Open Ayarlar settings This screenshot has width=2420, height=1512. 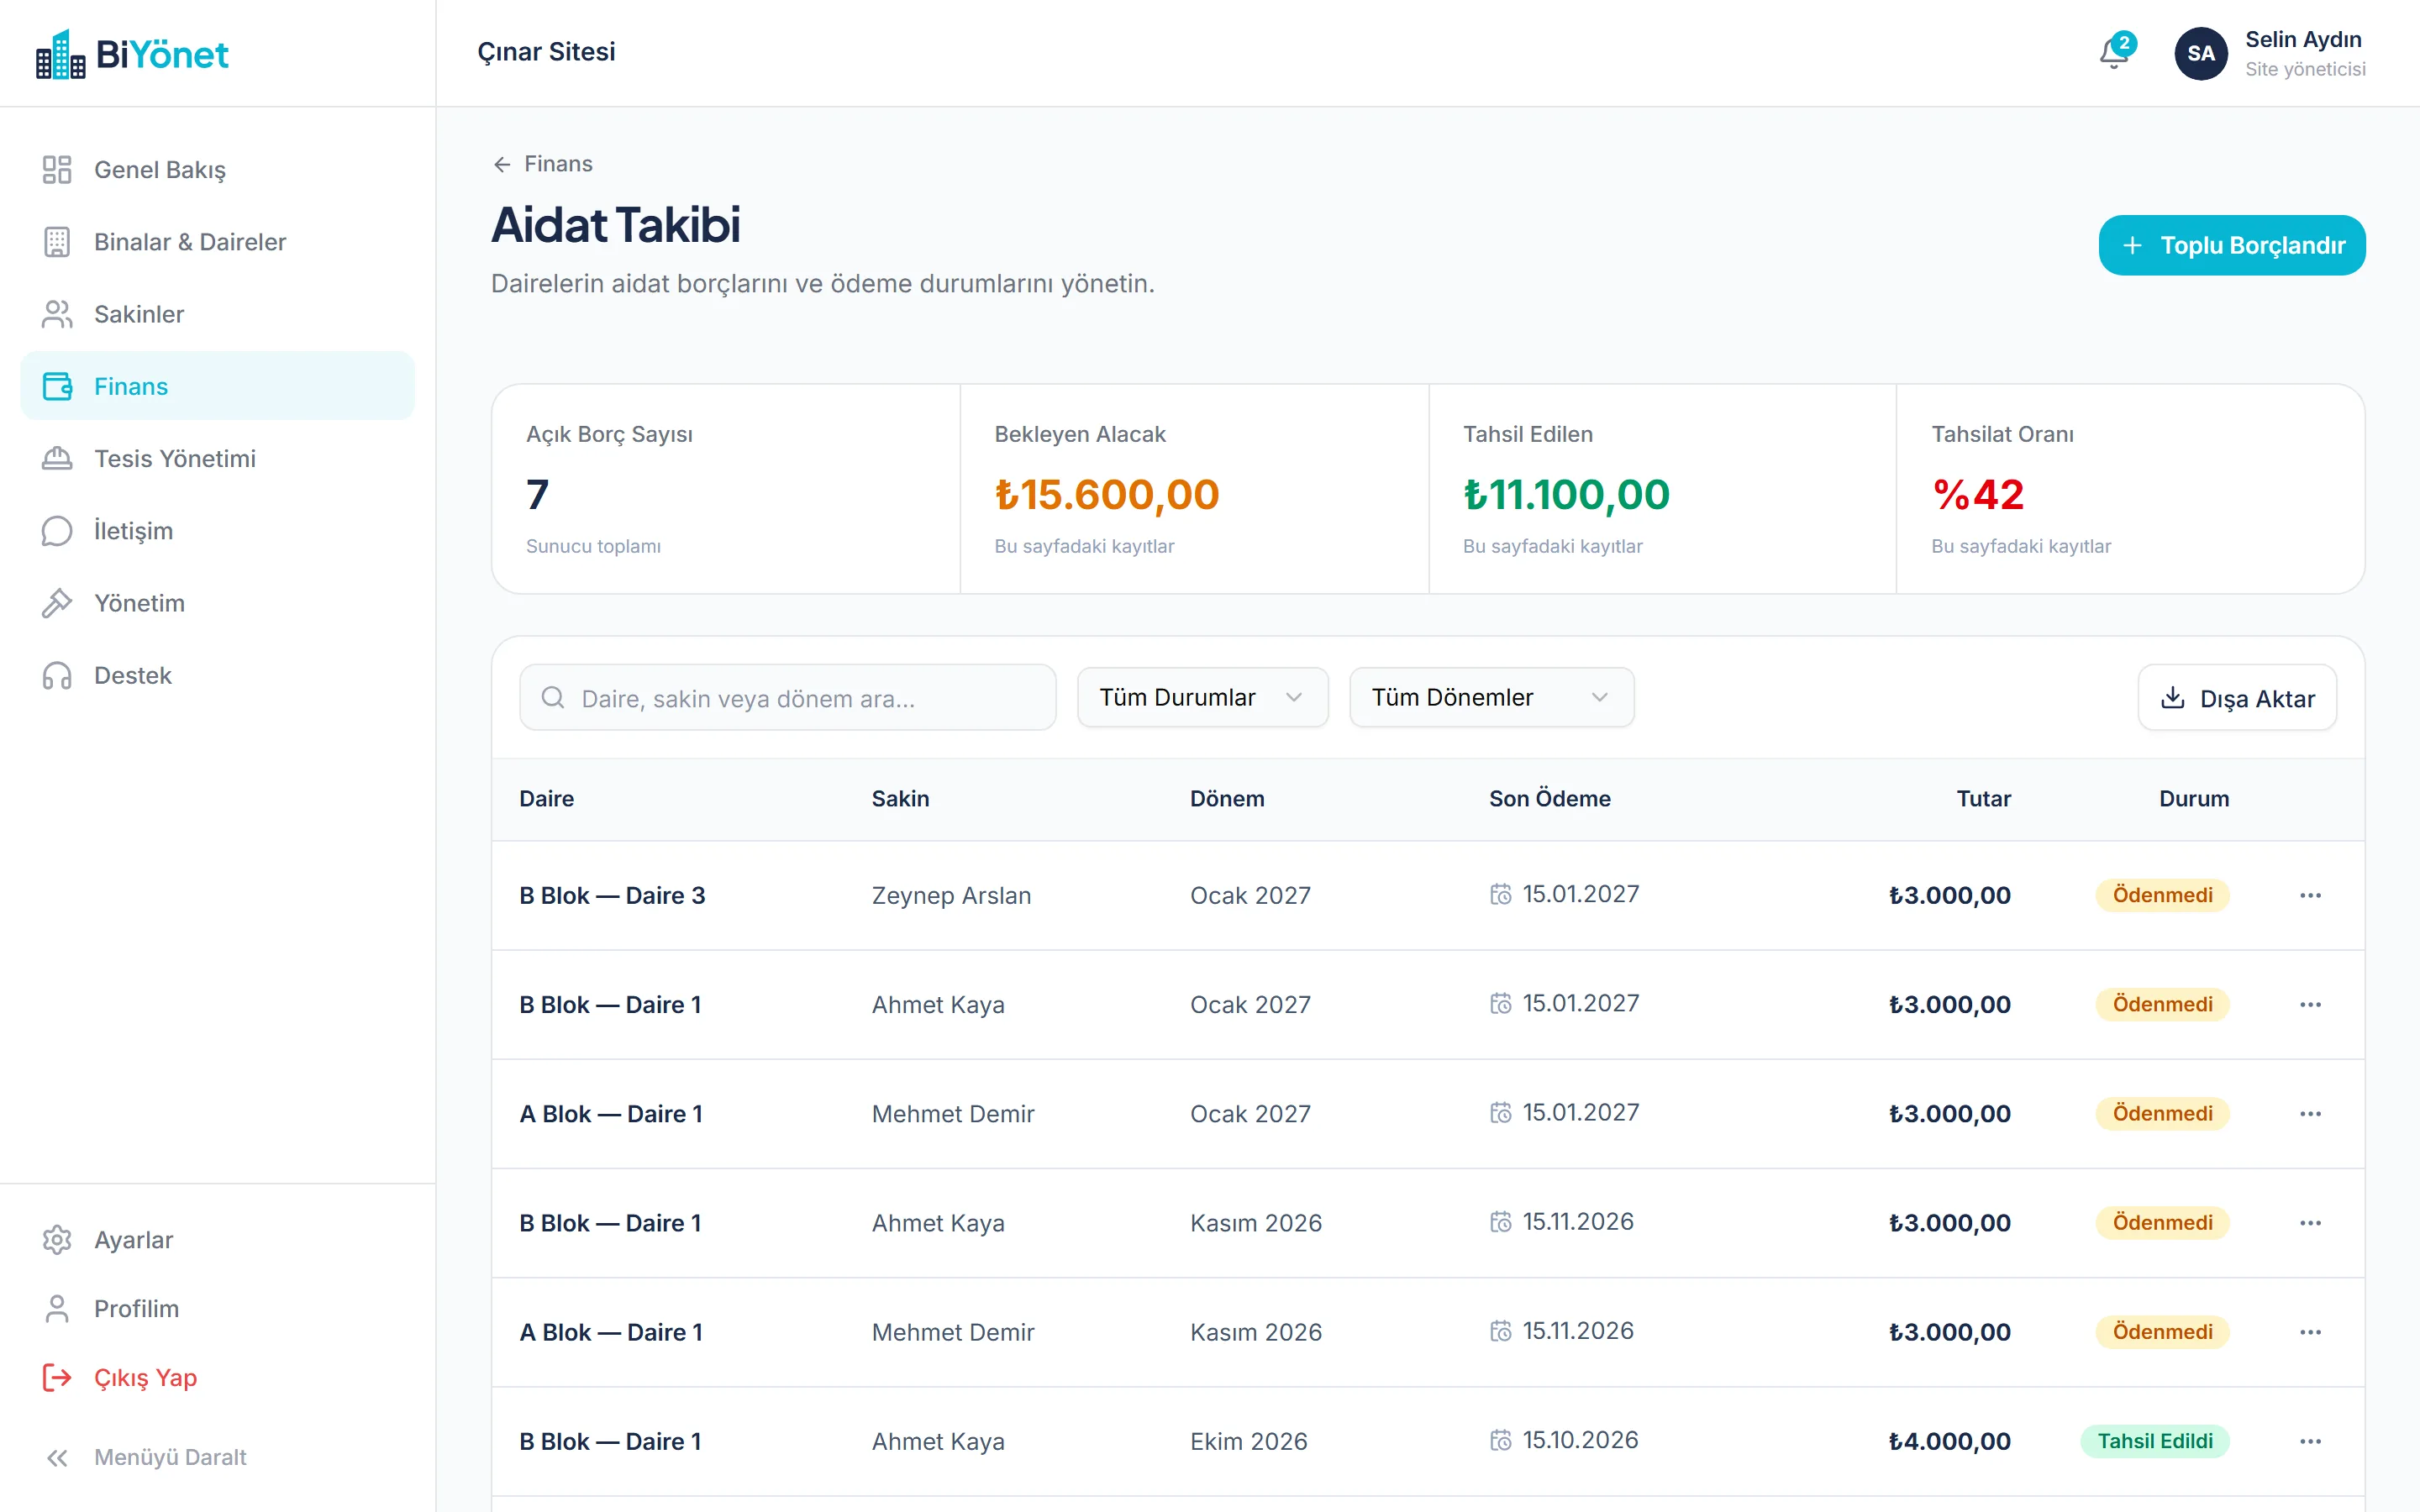point(217,1240)
